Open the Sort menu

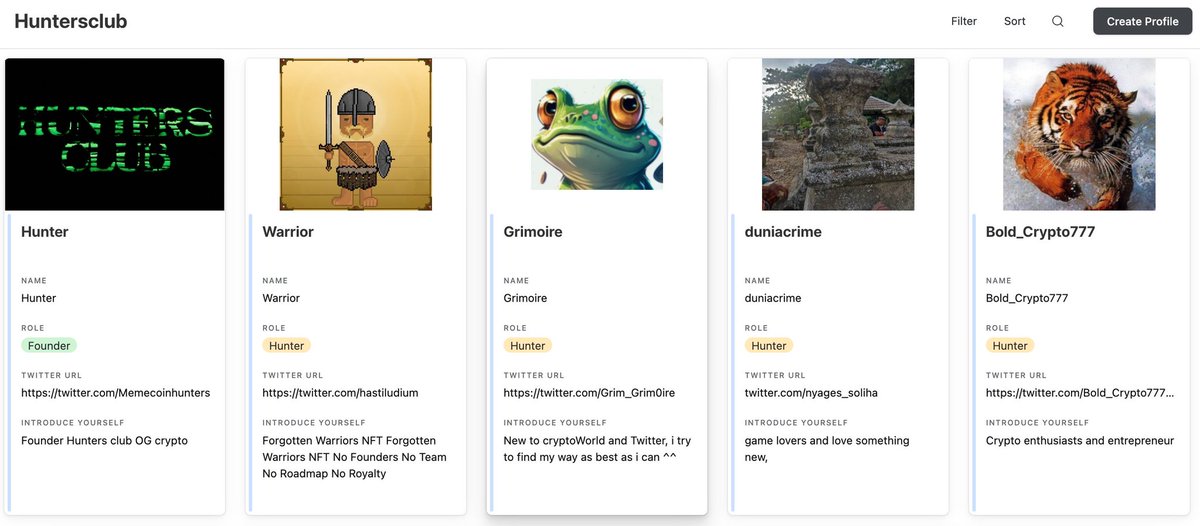[1015, 21]
